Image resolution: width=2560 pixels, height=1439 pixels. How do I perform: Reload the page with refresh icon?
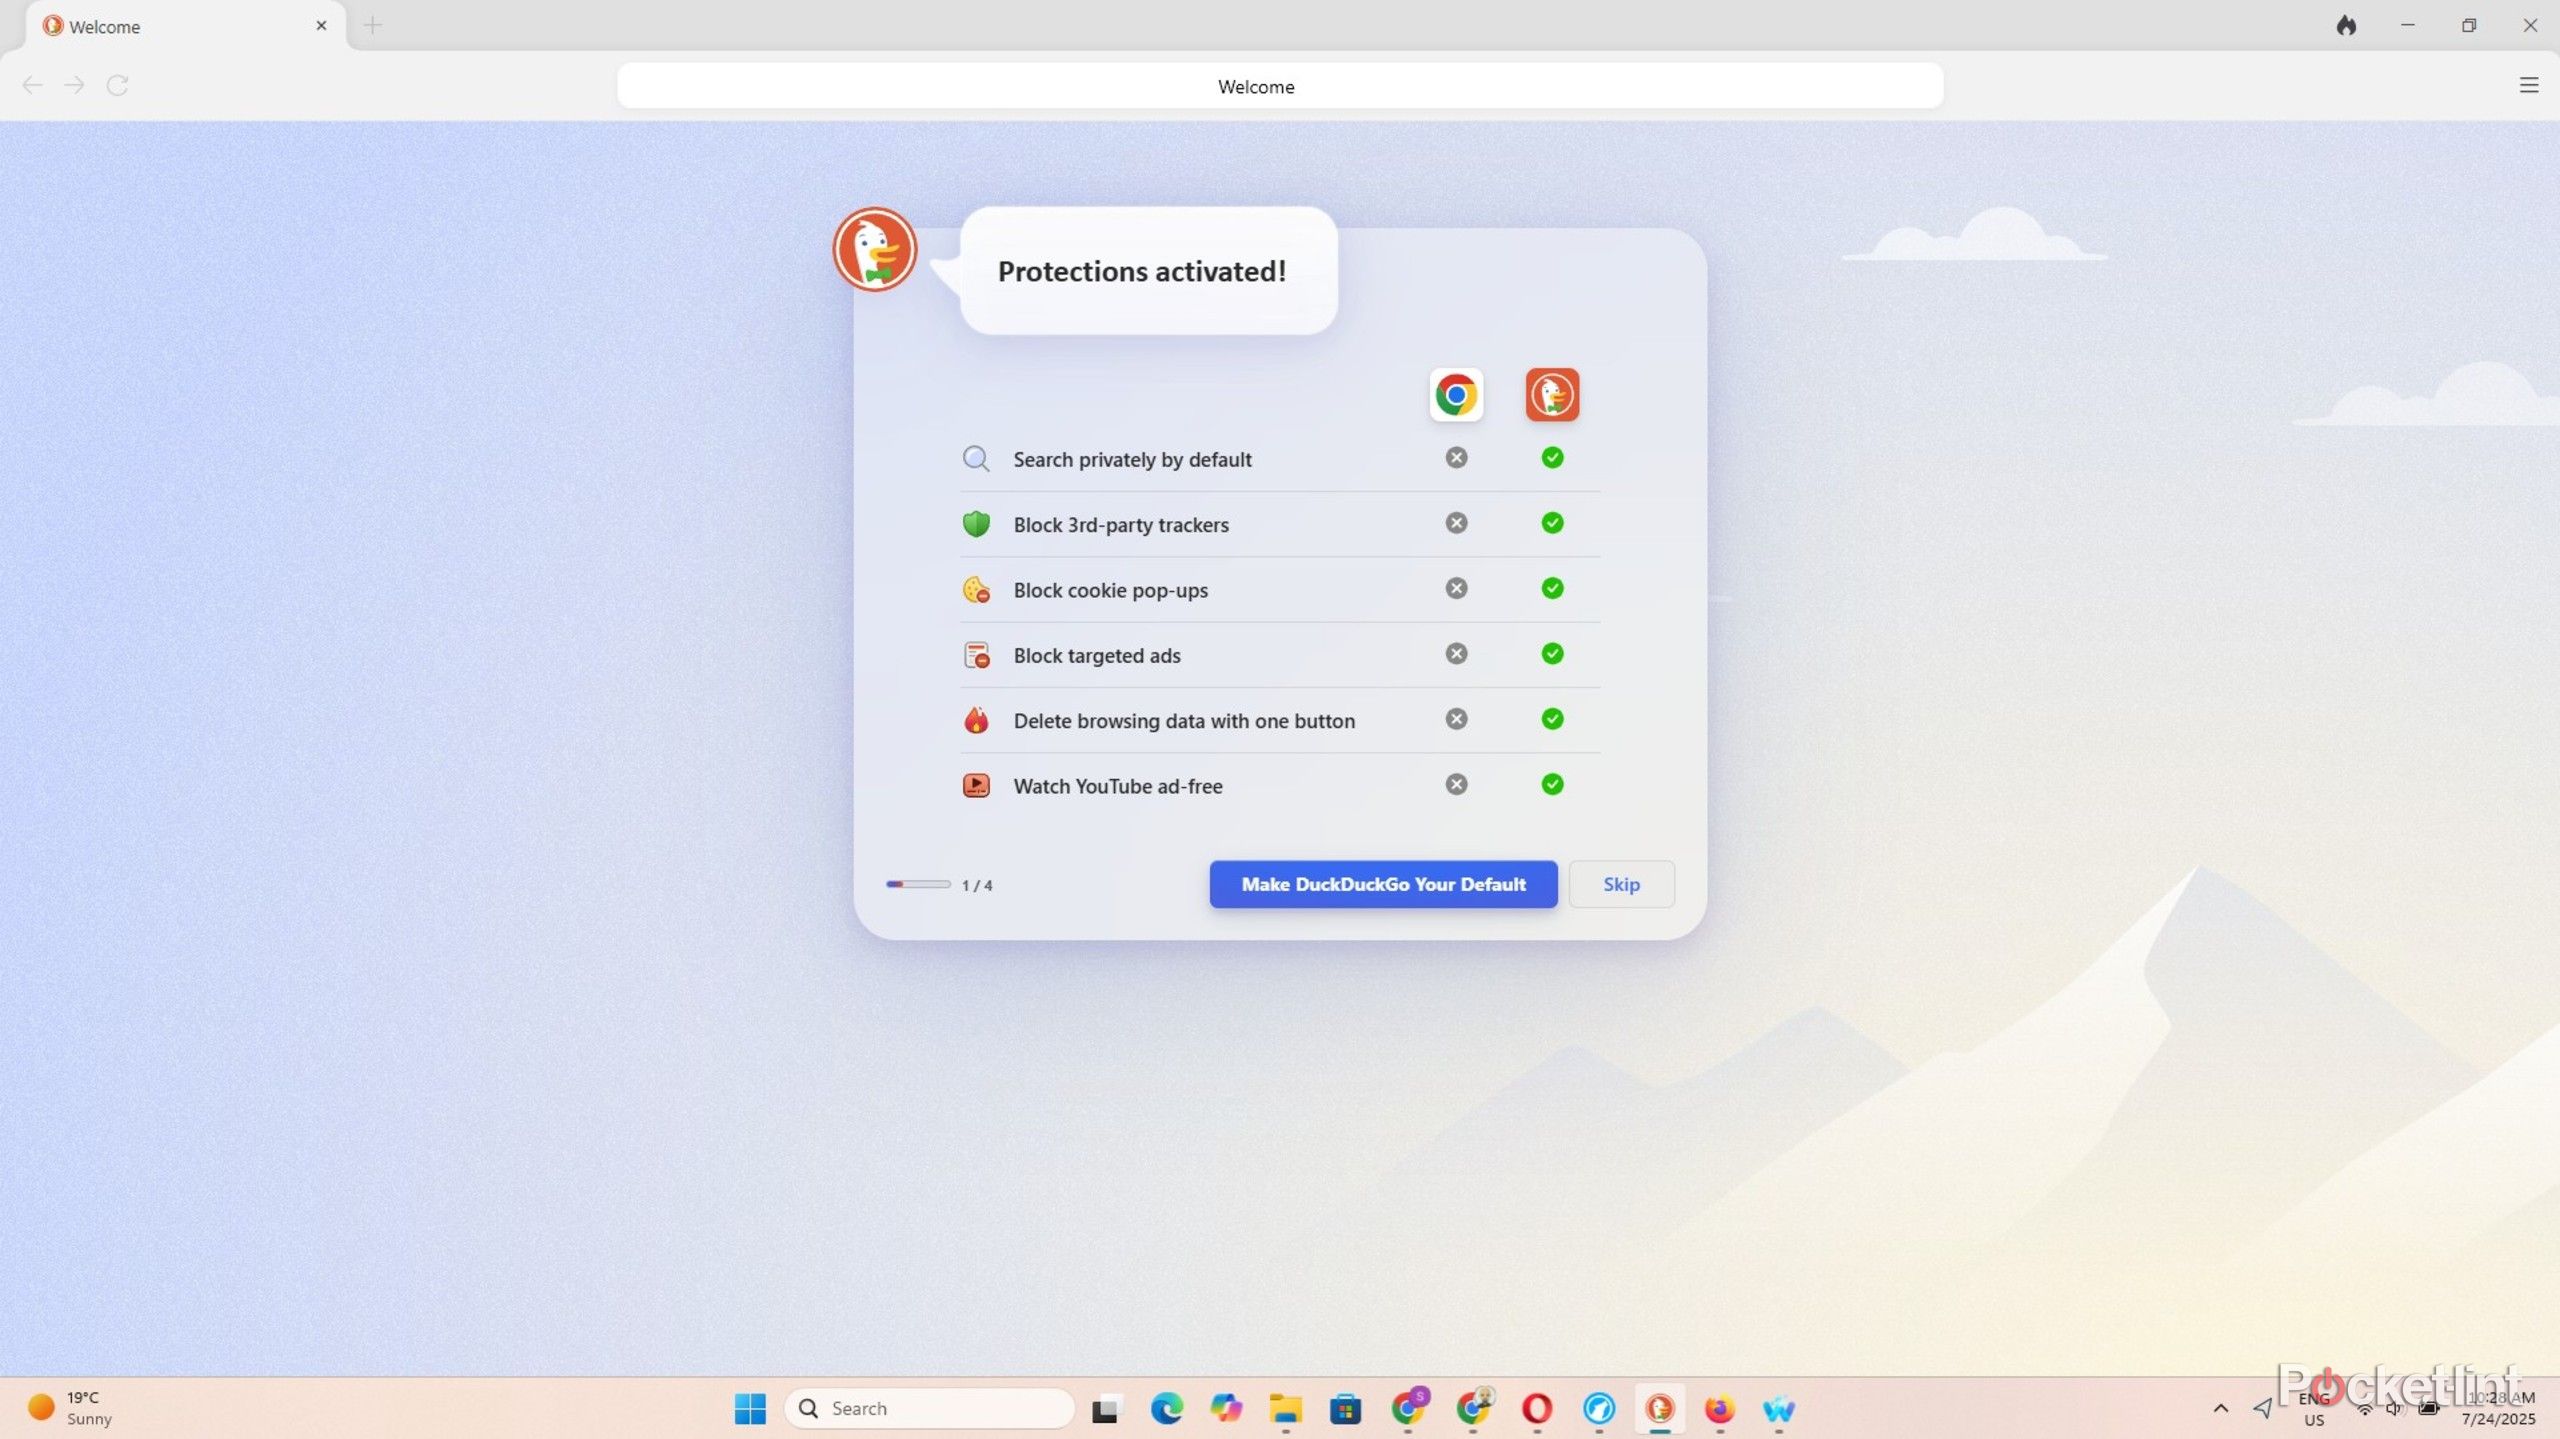click(x=117, y=85)
